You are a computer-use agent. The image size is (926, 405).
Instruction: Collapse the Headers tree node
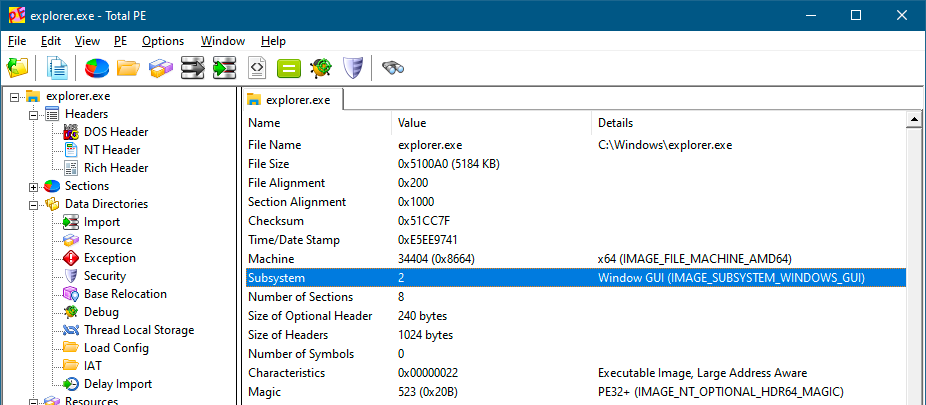point(35,114)
